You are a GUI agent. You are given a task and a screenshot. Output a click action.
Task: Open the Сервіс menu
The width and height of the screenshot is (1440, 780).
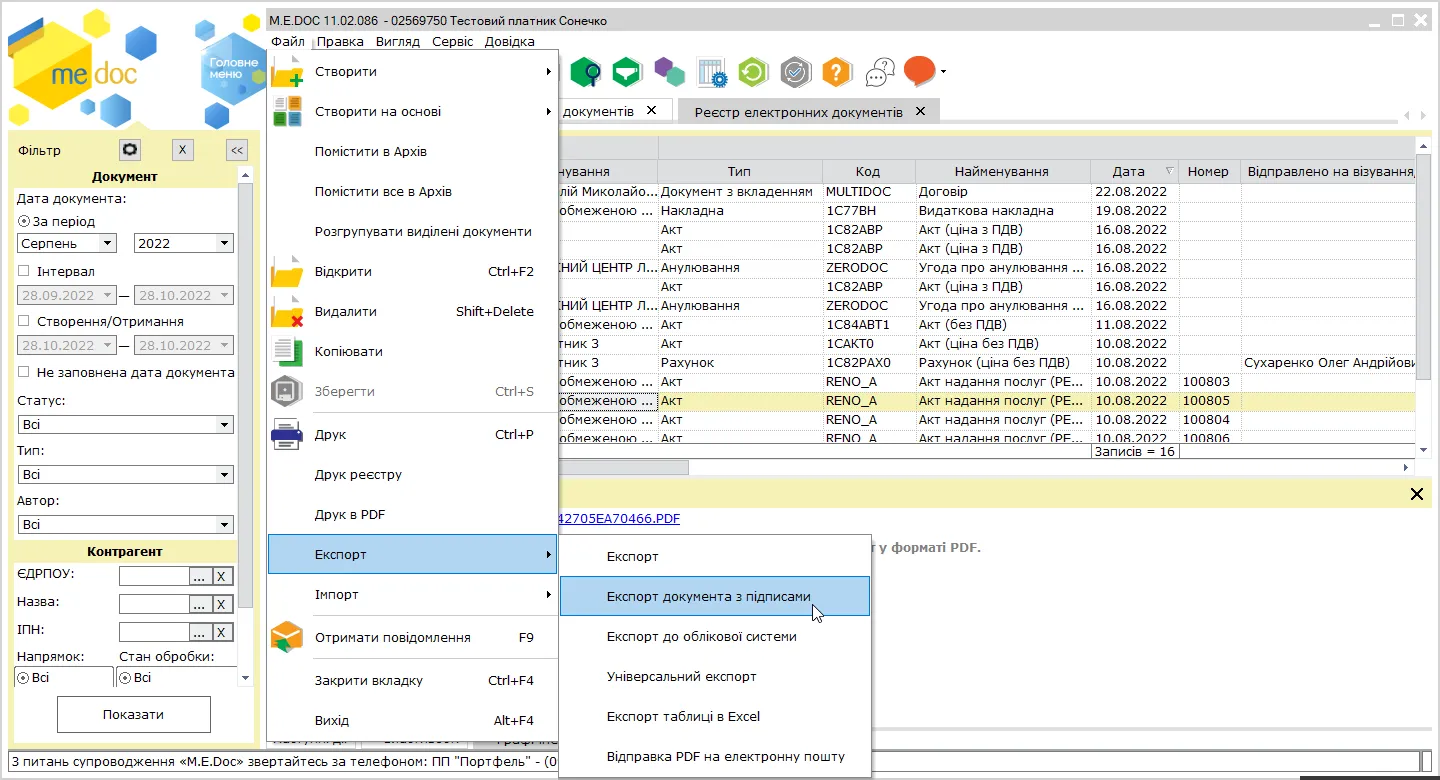click(453, 42)
